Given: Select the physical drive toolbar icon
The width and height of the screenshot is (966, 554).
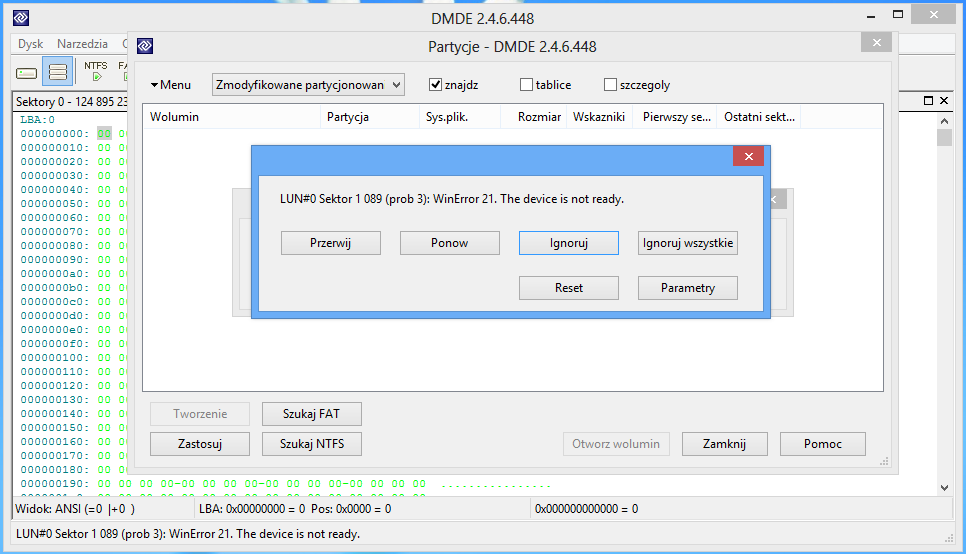Looking at the screenshot, I should [x=26, y=73].
